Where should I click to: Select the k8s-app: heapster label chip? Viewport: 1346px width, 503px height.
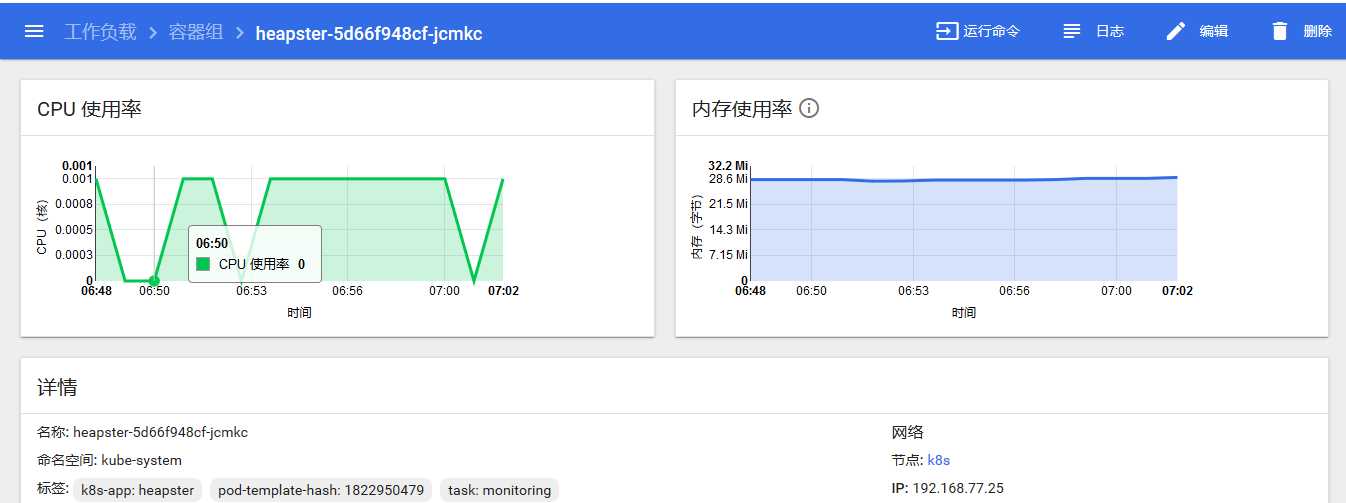coord(139,490)
